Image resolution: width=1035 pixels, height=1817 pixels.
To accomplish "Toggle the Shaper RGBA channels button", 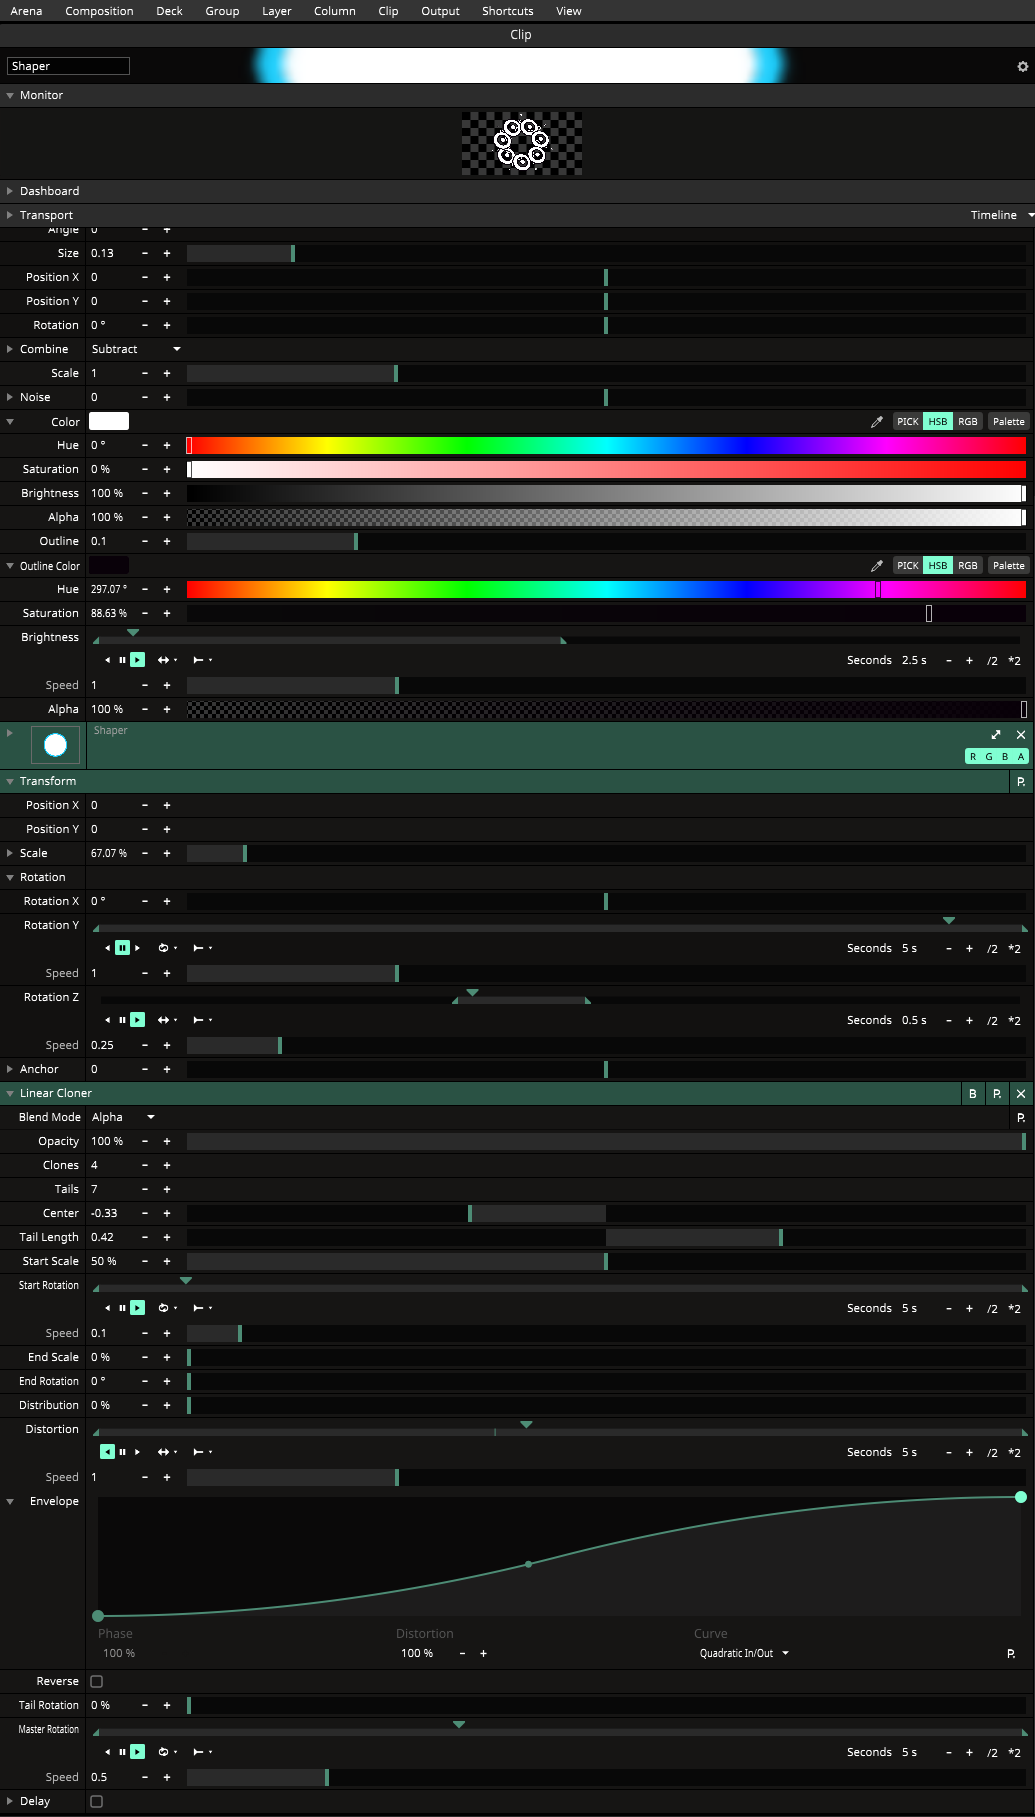I will pos(996,757).
